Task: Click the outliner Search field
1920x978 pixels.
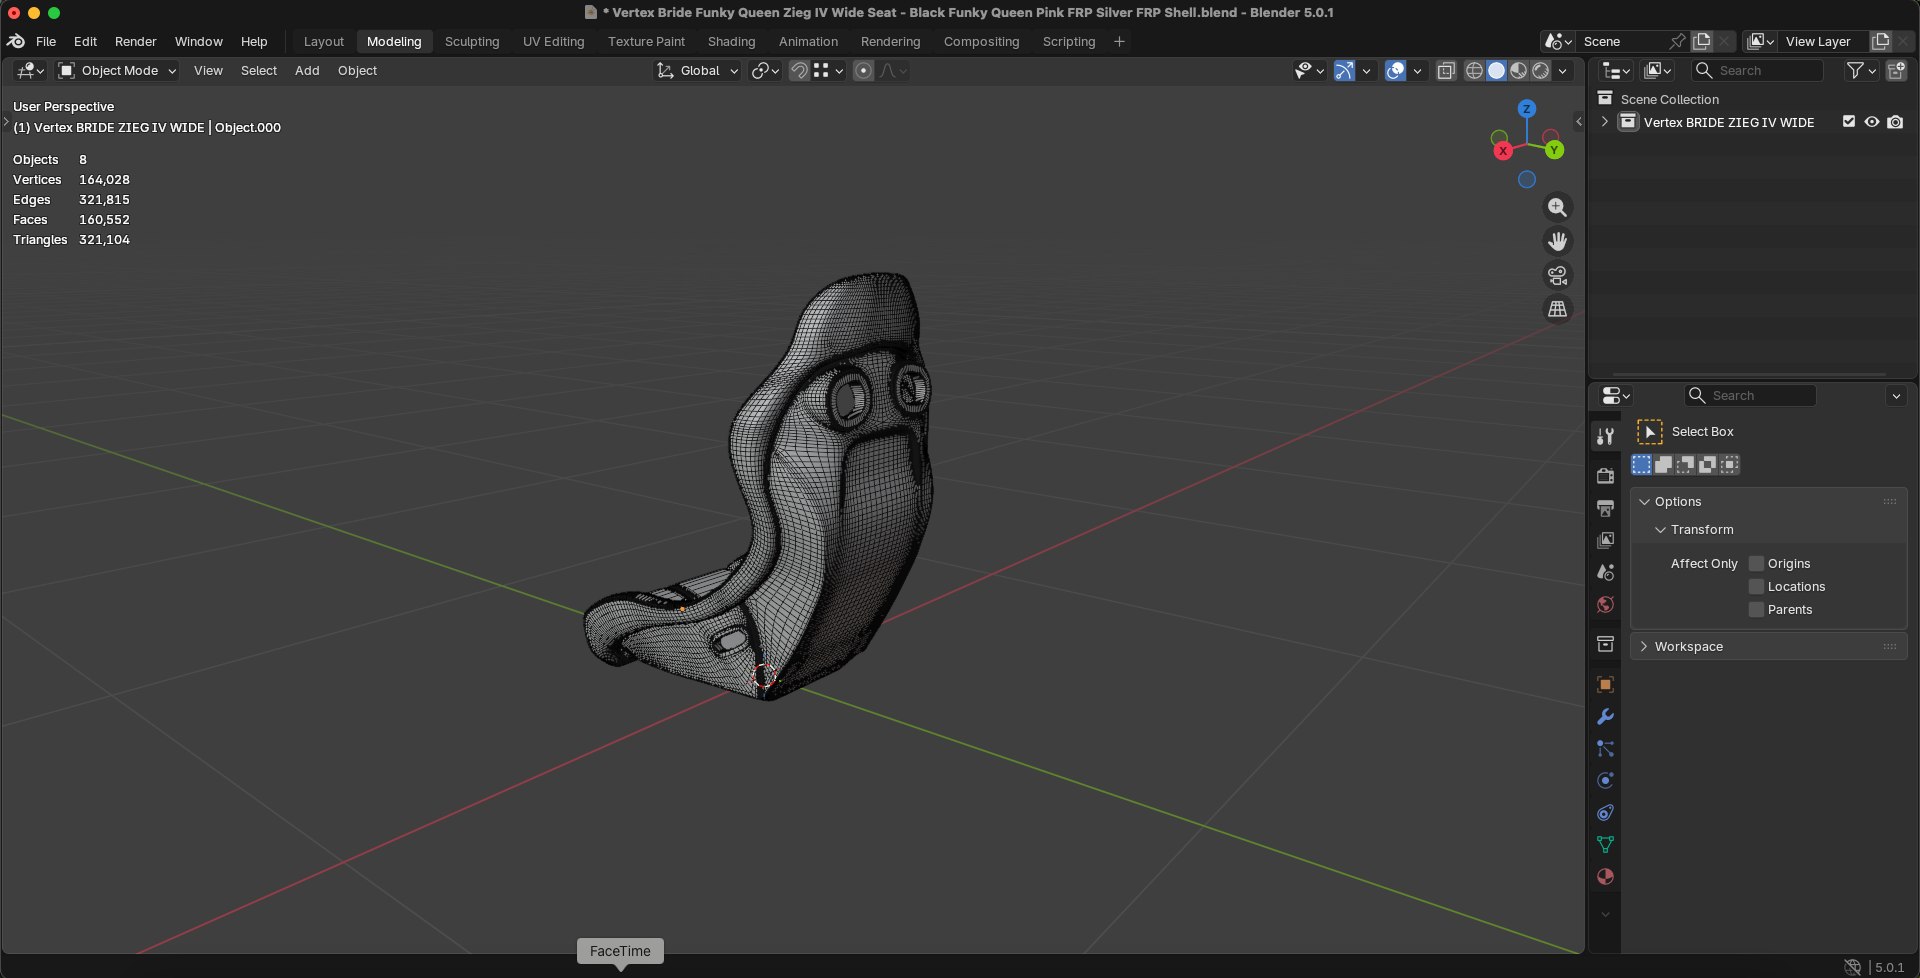Action: [1757, 71]
